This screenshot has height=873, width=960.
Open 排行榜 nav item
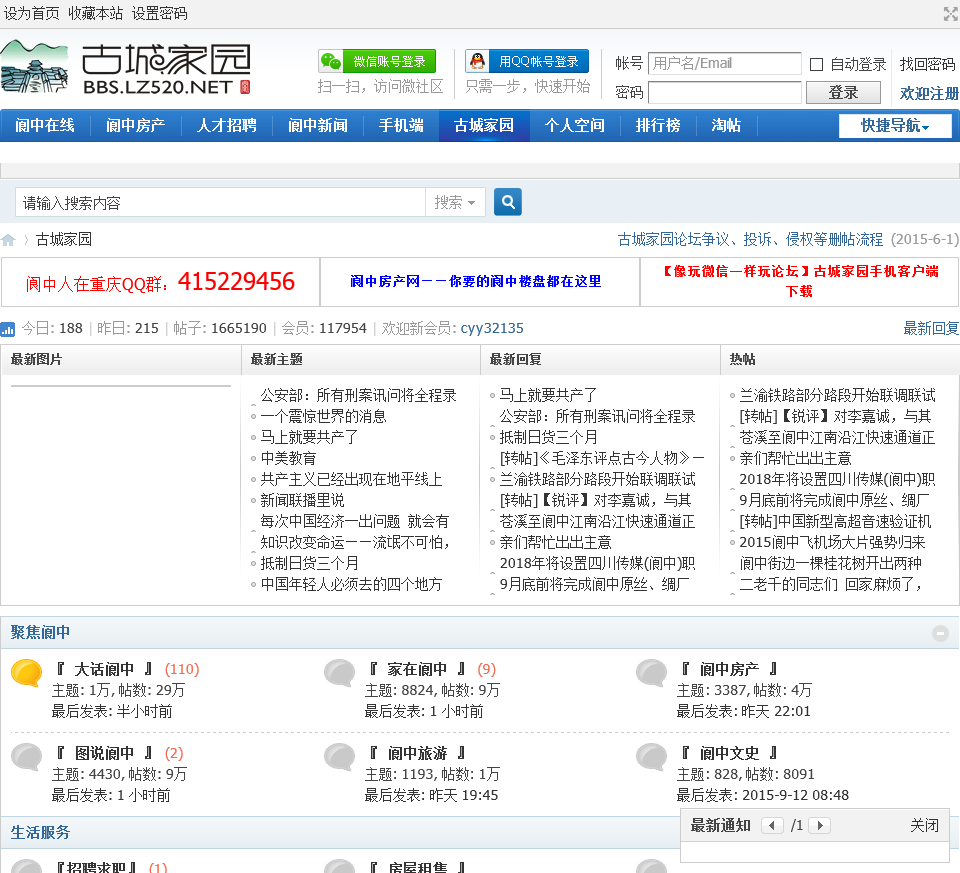click(x=658, y=126)
